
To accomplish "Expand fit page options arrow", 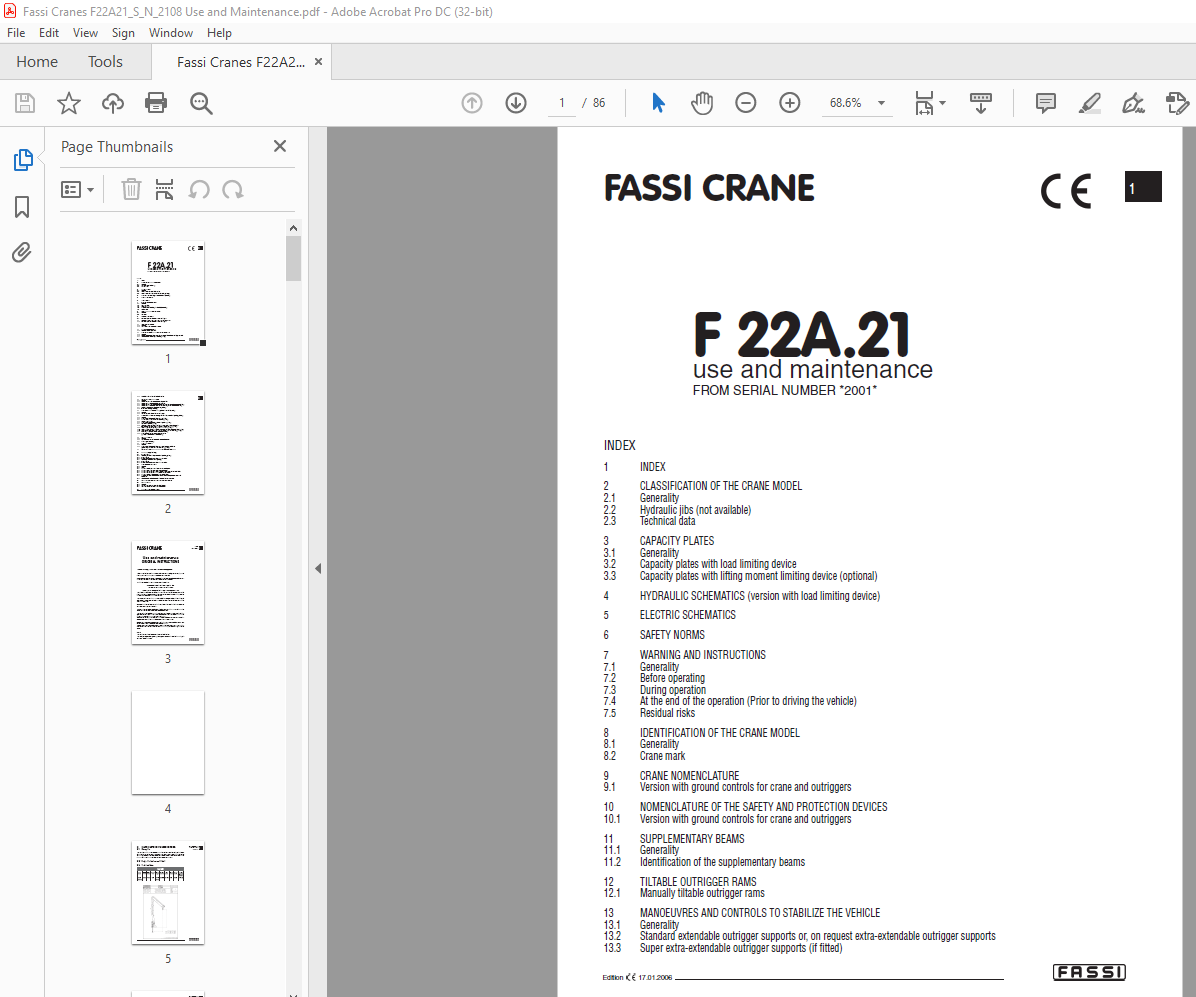I will click(x=943, y=103).
